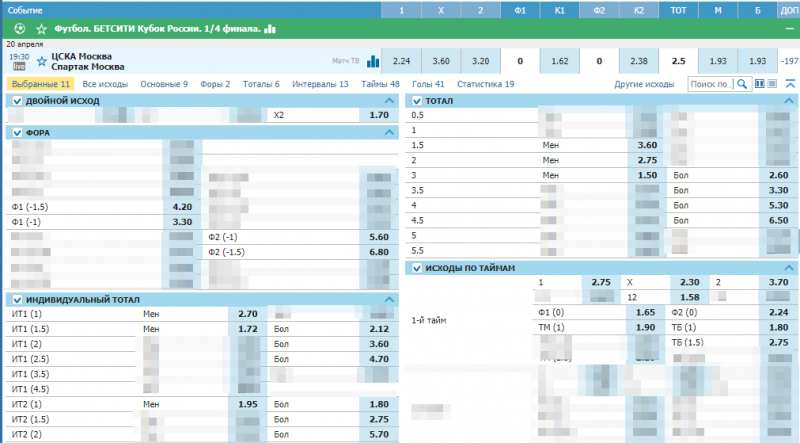This screenshot has width=800, height=443.
Task: Click the Другие исходы link
Action: coord(644,84)
